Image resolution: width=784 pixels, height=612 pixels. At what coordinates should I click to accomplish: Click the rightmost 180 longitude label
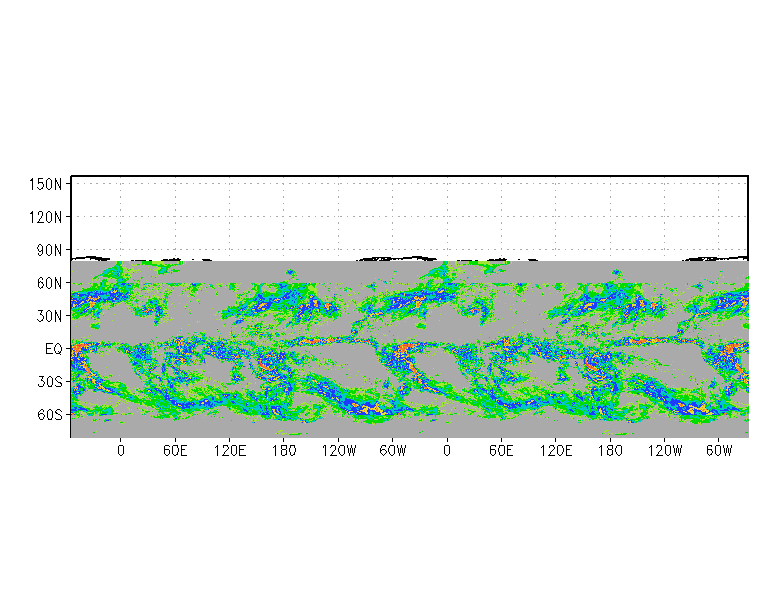click(x=610, y=451)
